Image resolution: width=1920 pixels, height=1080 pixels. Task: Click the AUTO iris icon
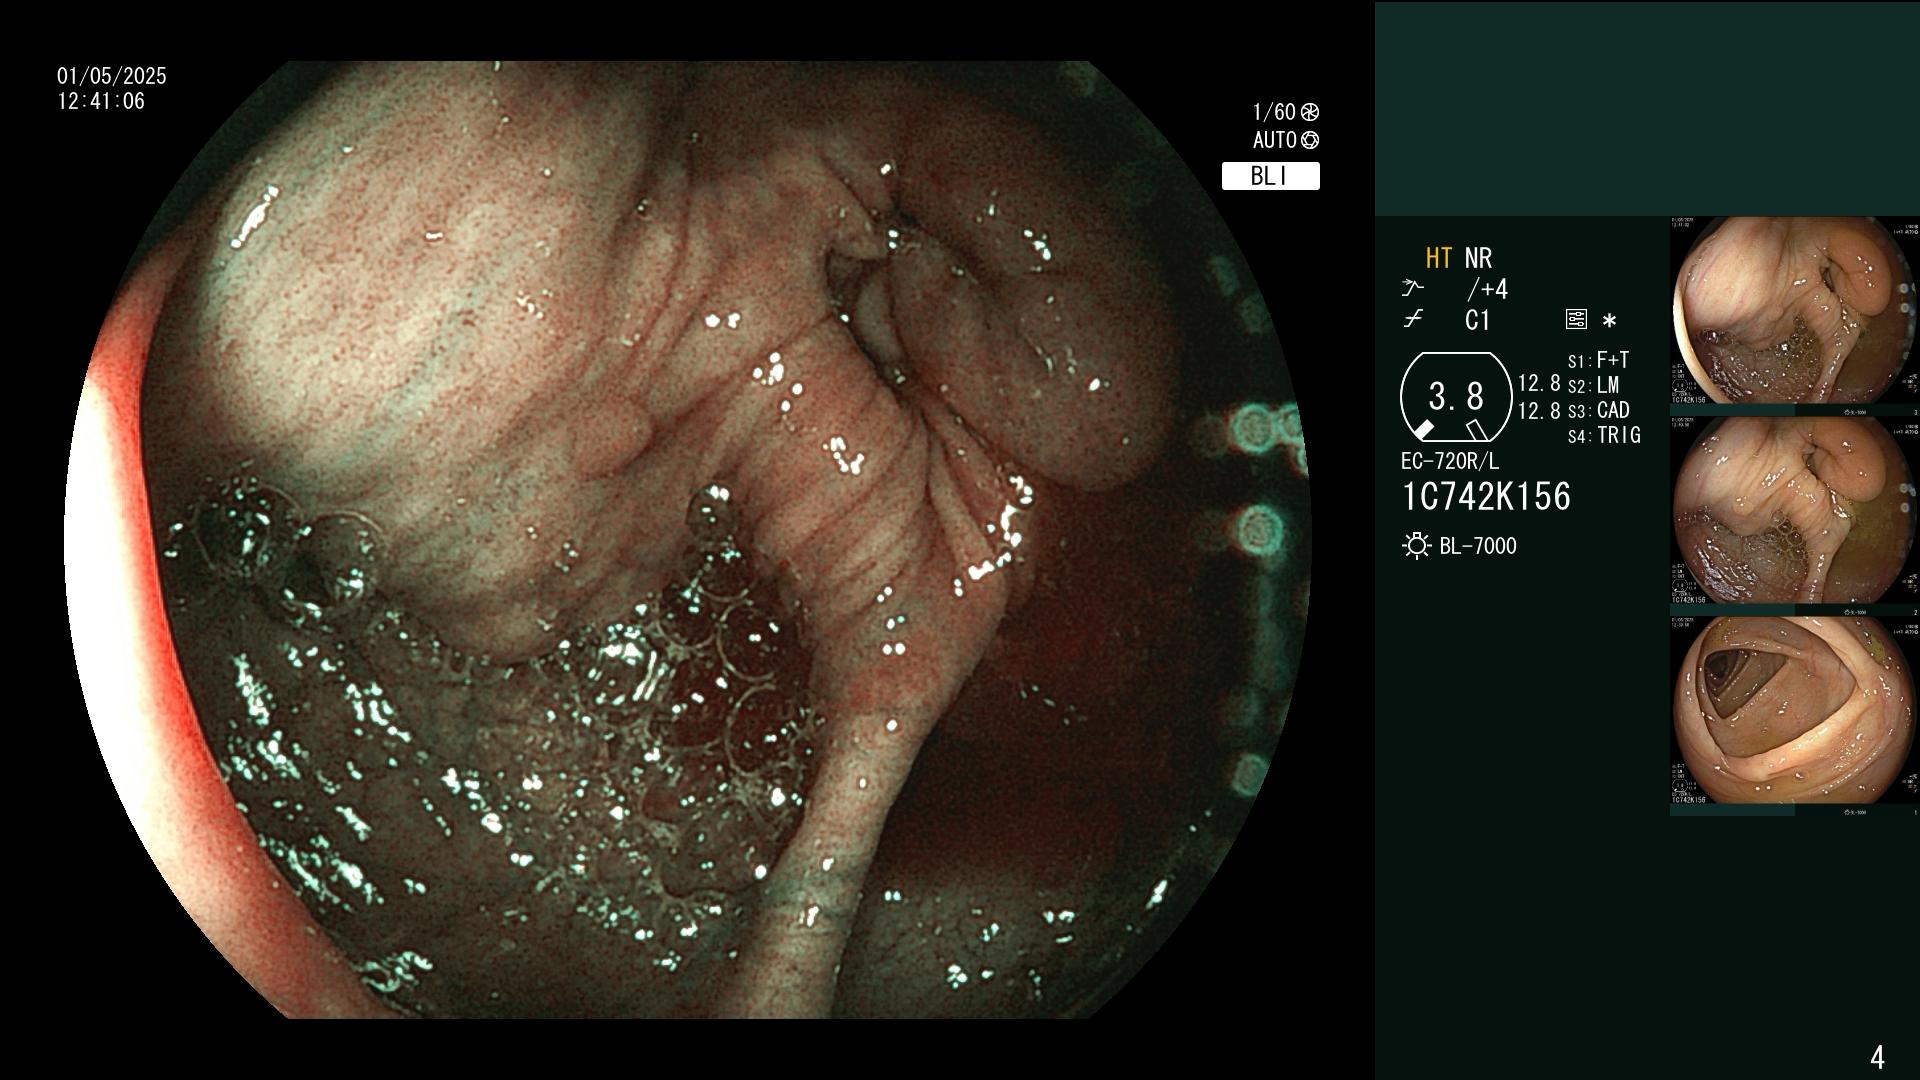[1310, 140]
